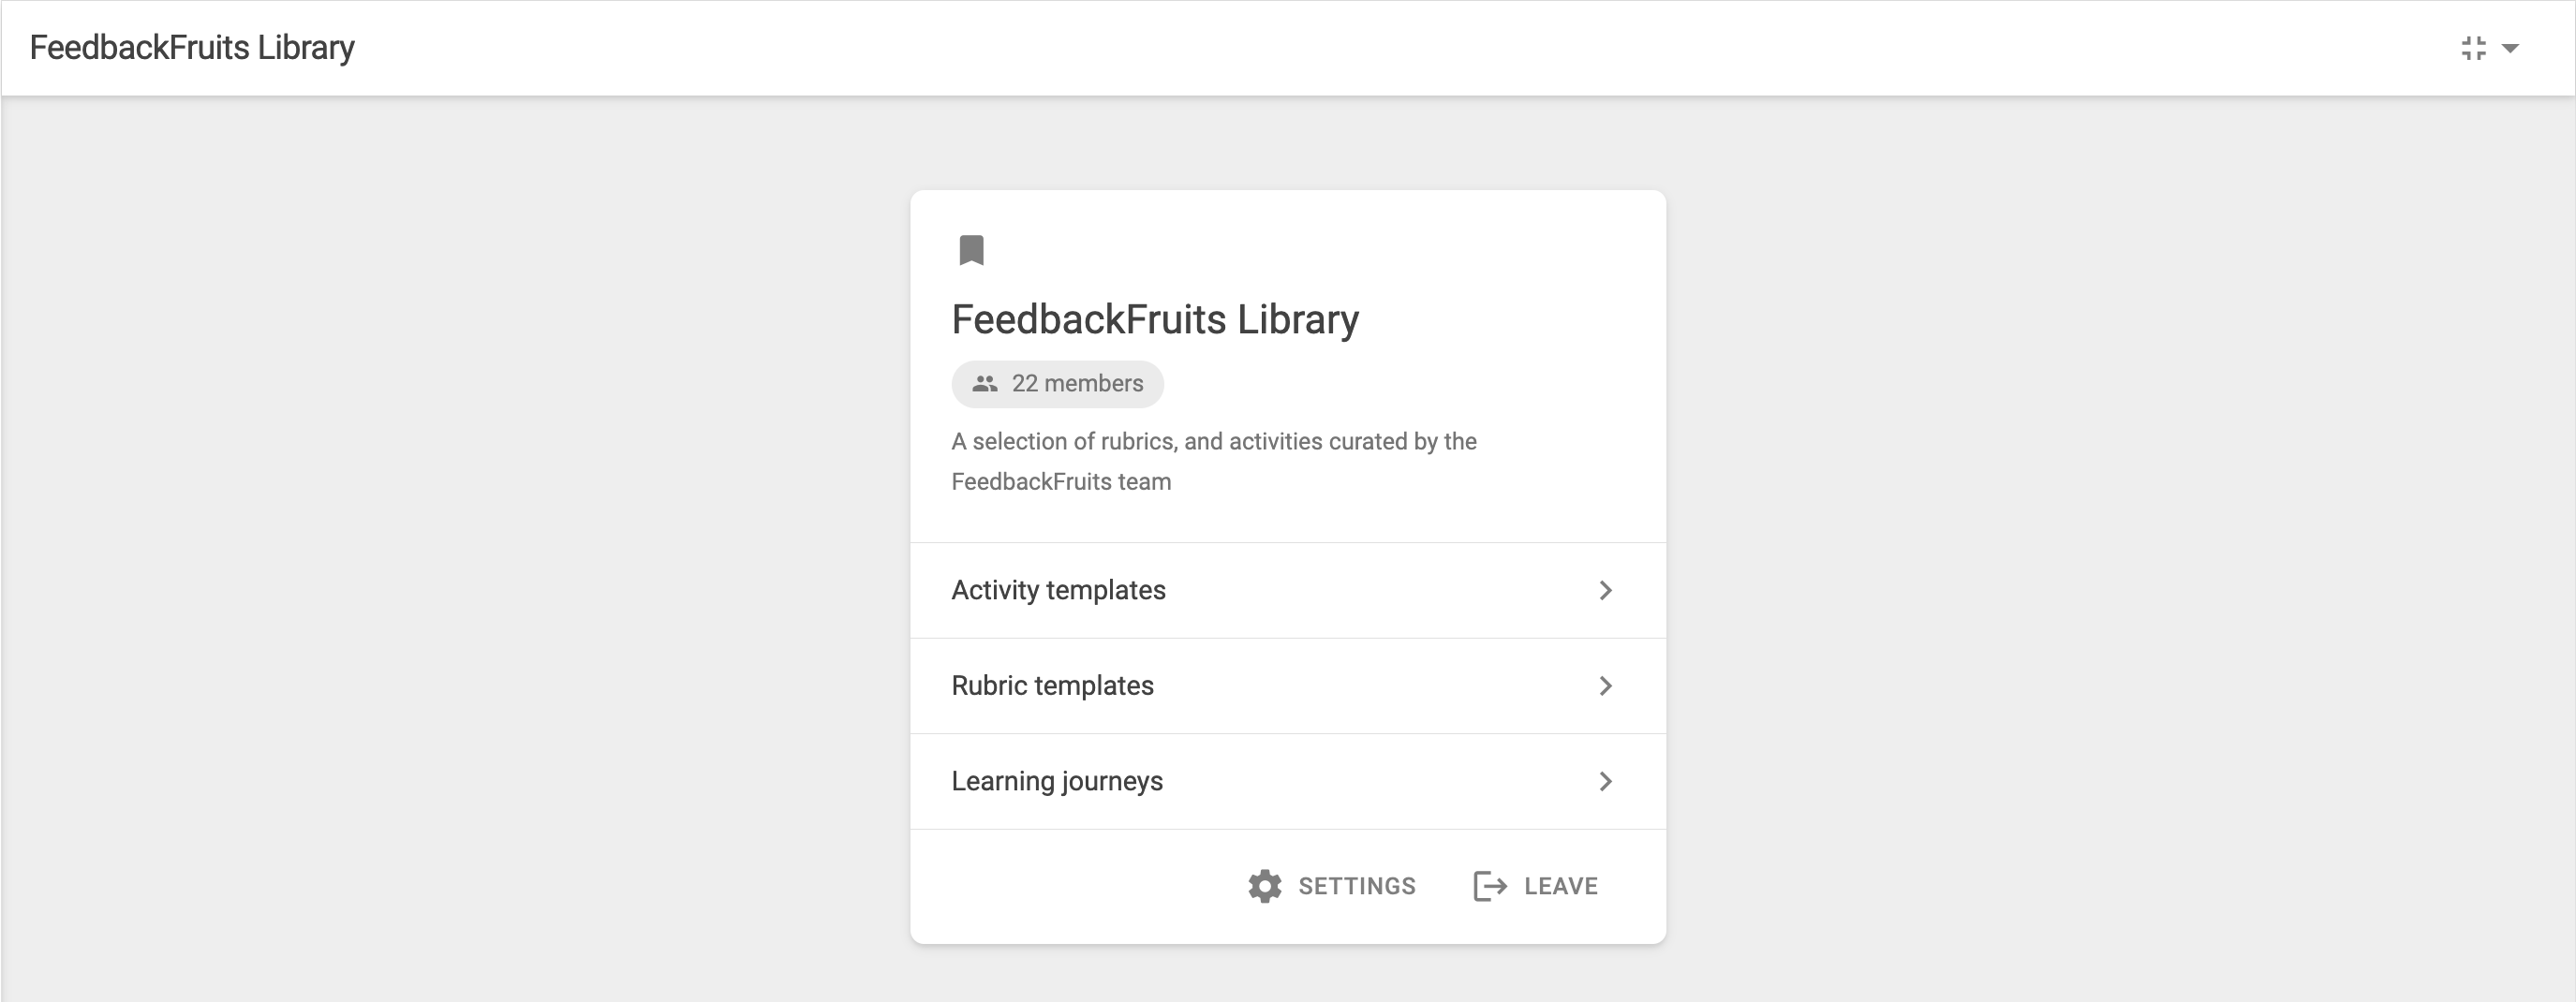Expand the chevron beside Activity templates
Screen dimensions: 2576x1002
1605,590
